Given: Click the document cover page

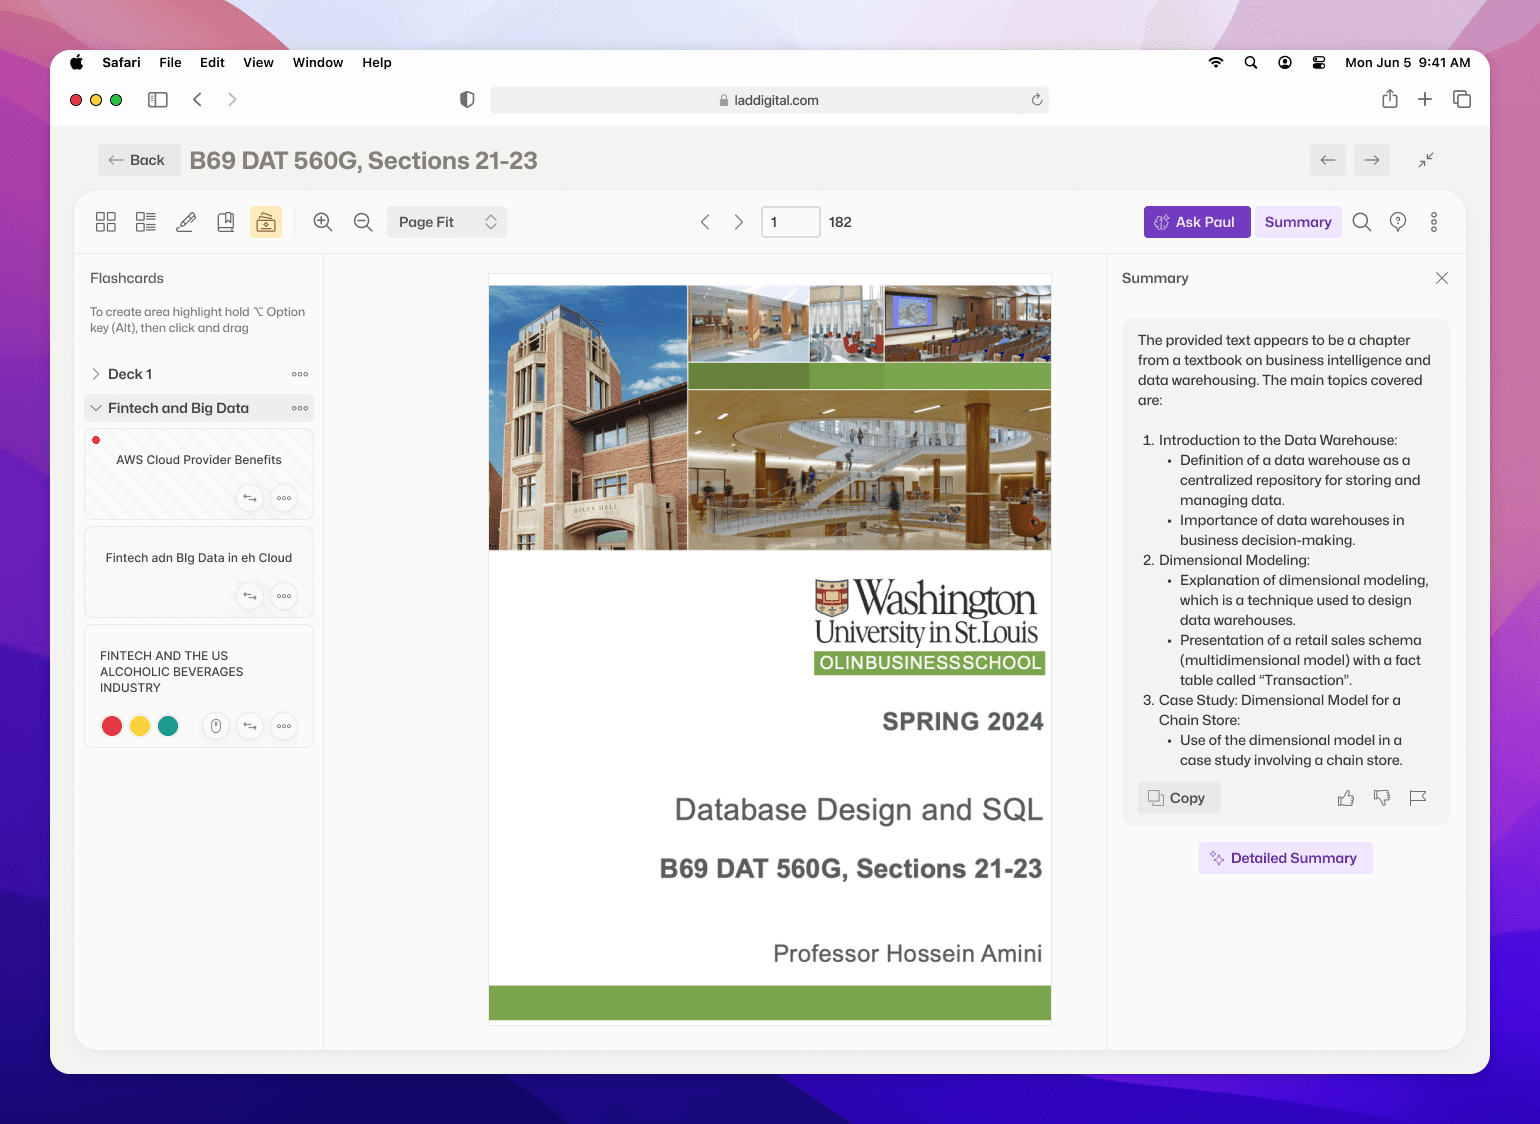Looking at the screenshot, I should pos(770,650).
